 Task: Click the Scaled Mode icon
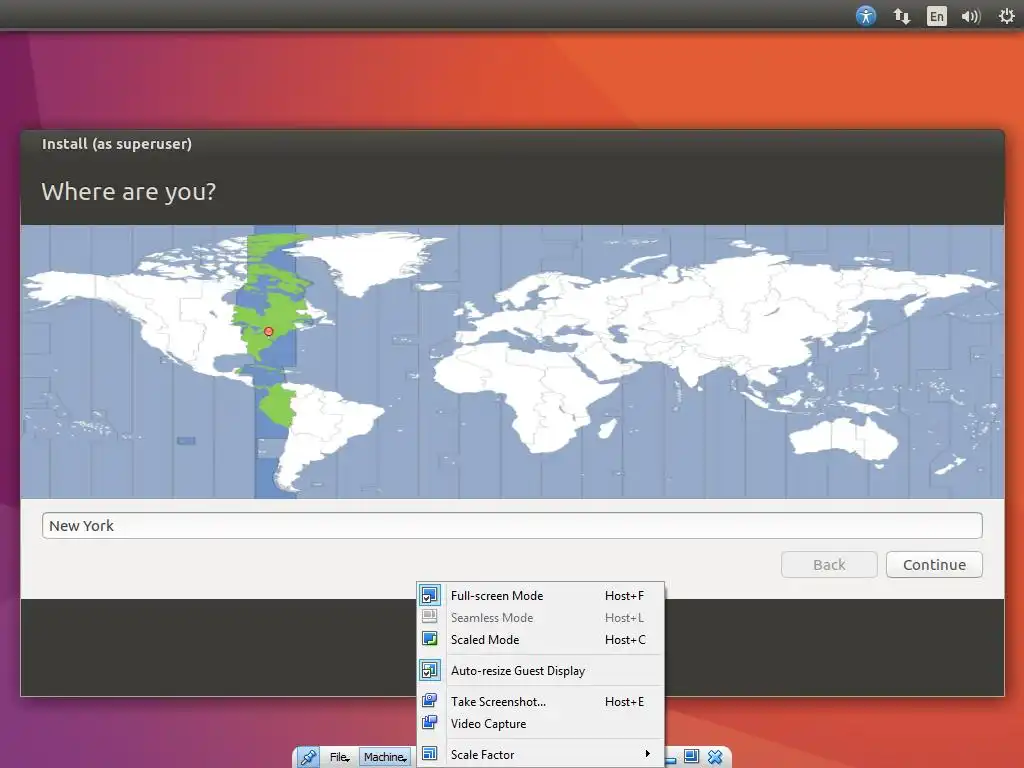[430, 639]
